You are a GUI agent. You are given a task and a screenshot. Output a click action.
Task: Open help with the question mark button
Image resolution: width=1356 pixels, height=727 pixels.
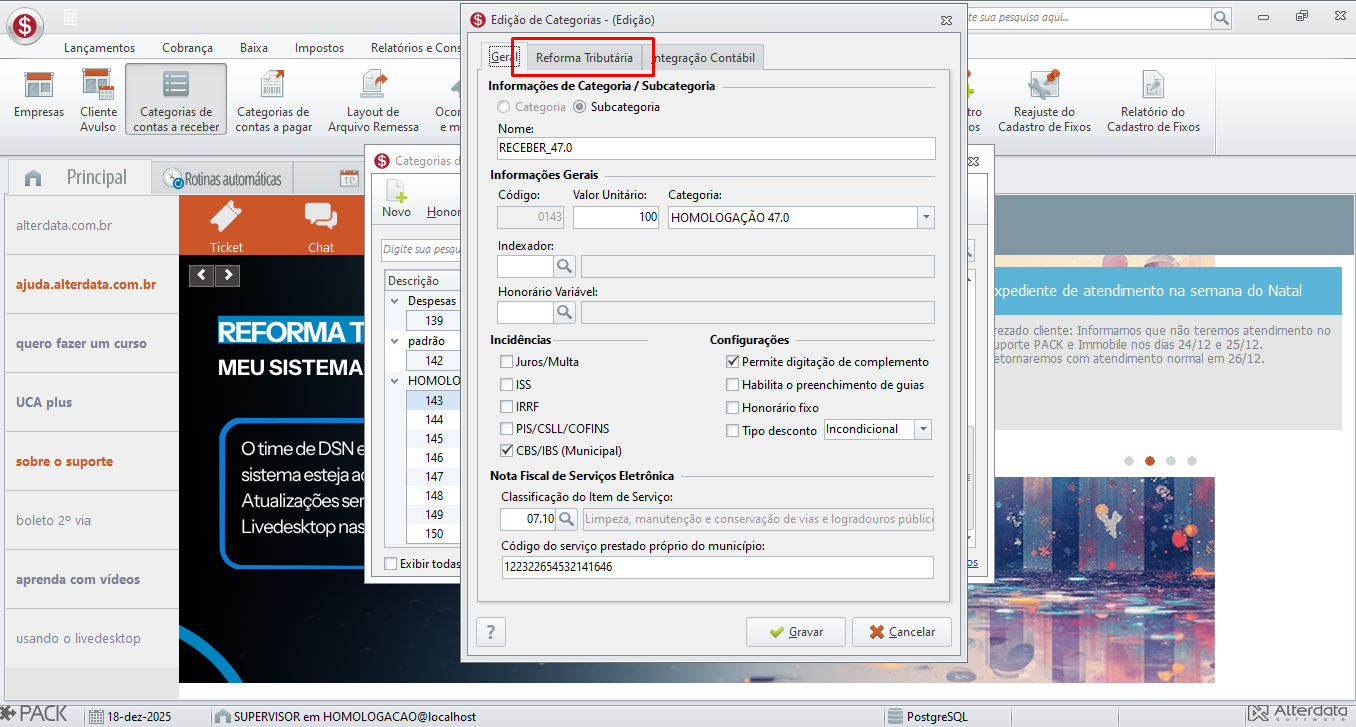coord(490,632)
